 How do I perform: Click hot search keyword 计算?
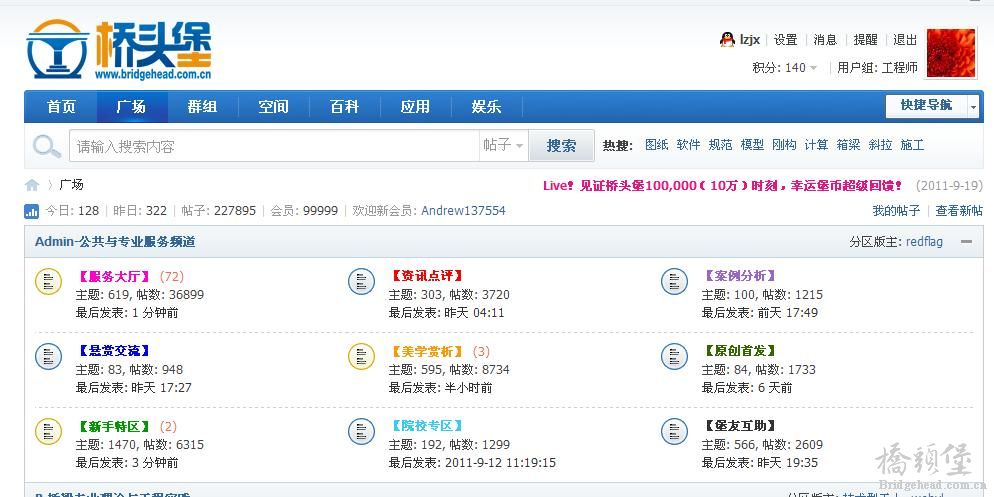[816, 145]
